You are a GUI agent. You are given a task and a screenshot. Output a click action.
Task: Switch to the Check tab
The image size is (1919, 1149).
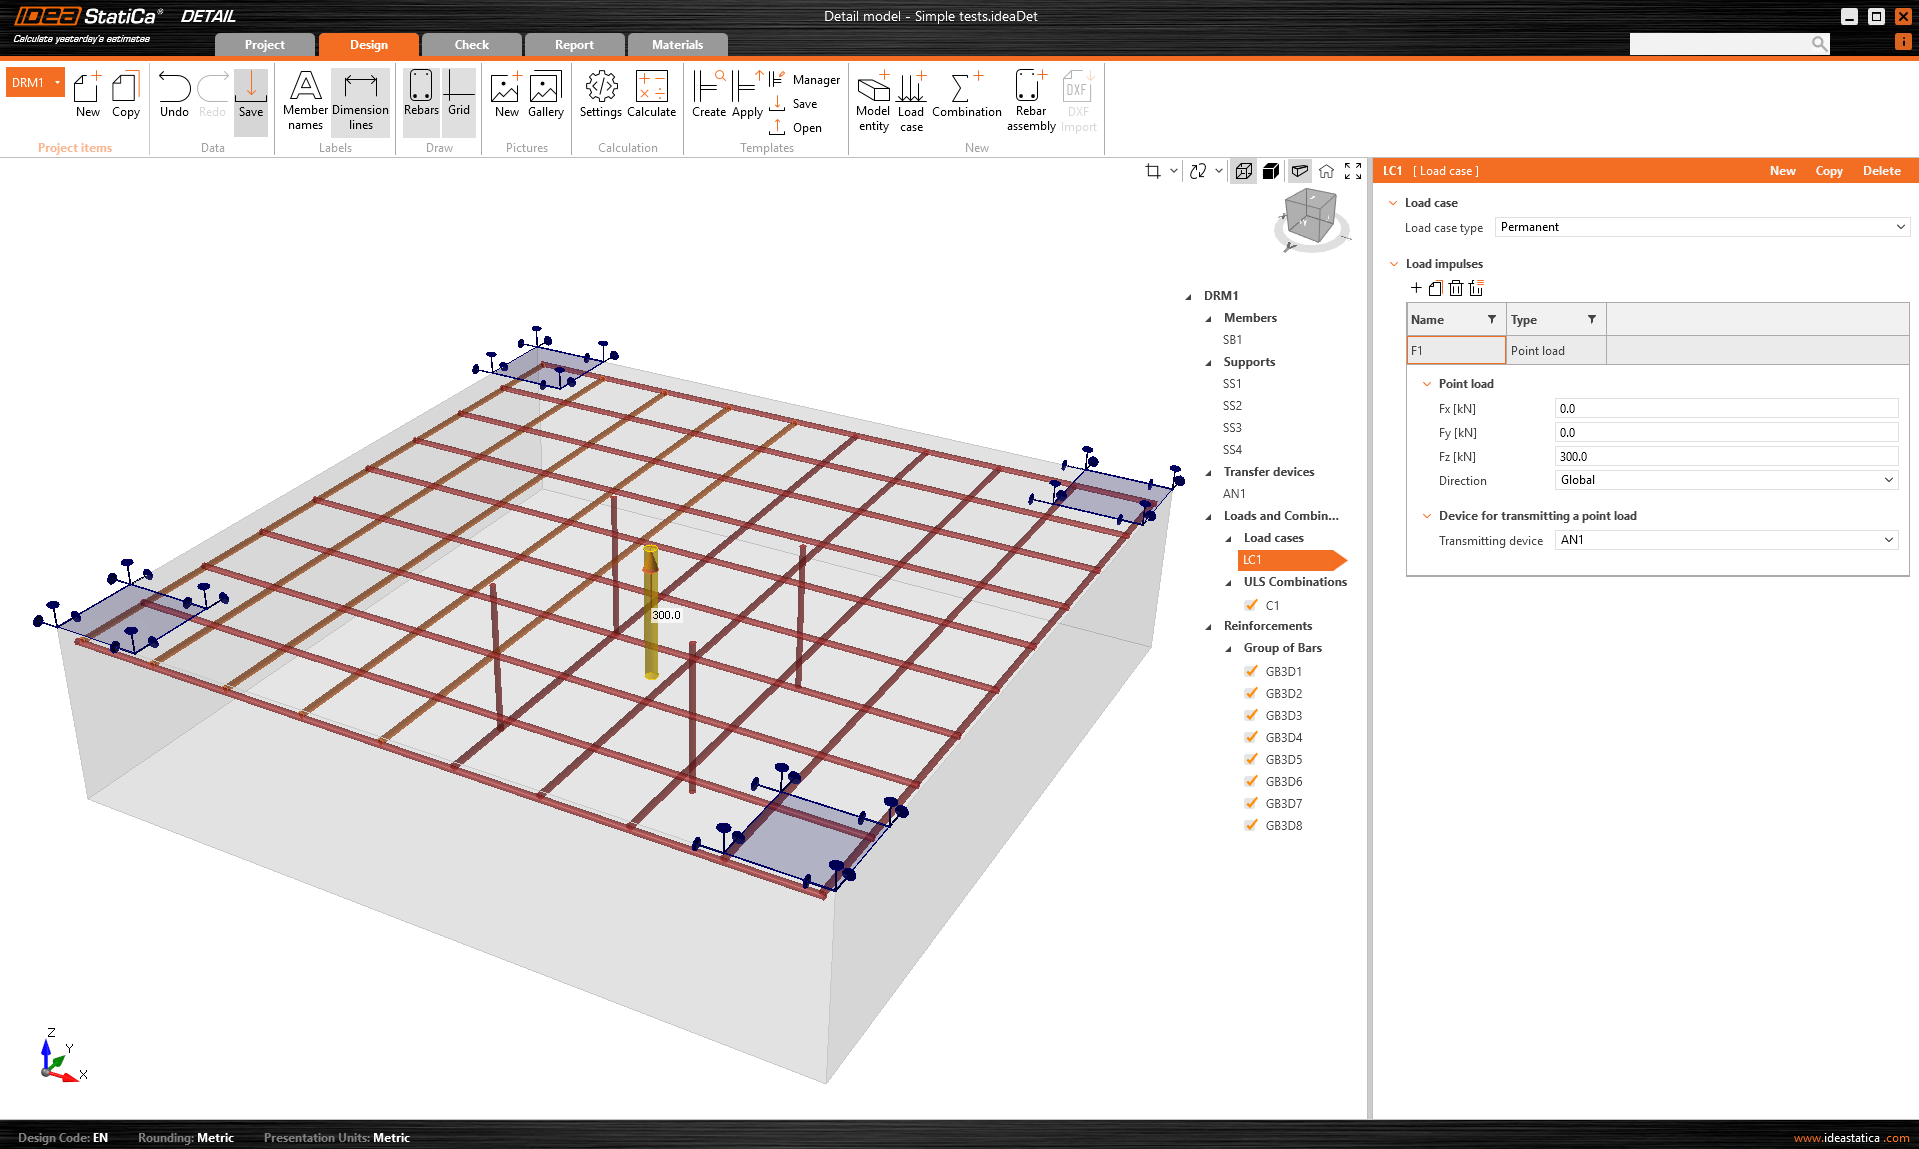[x=471, y=45]
